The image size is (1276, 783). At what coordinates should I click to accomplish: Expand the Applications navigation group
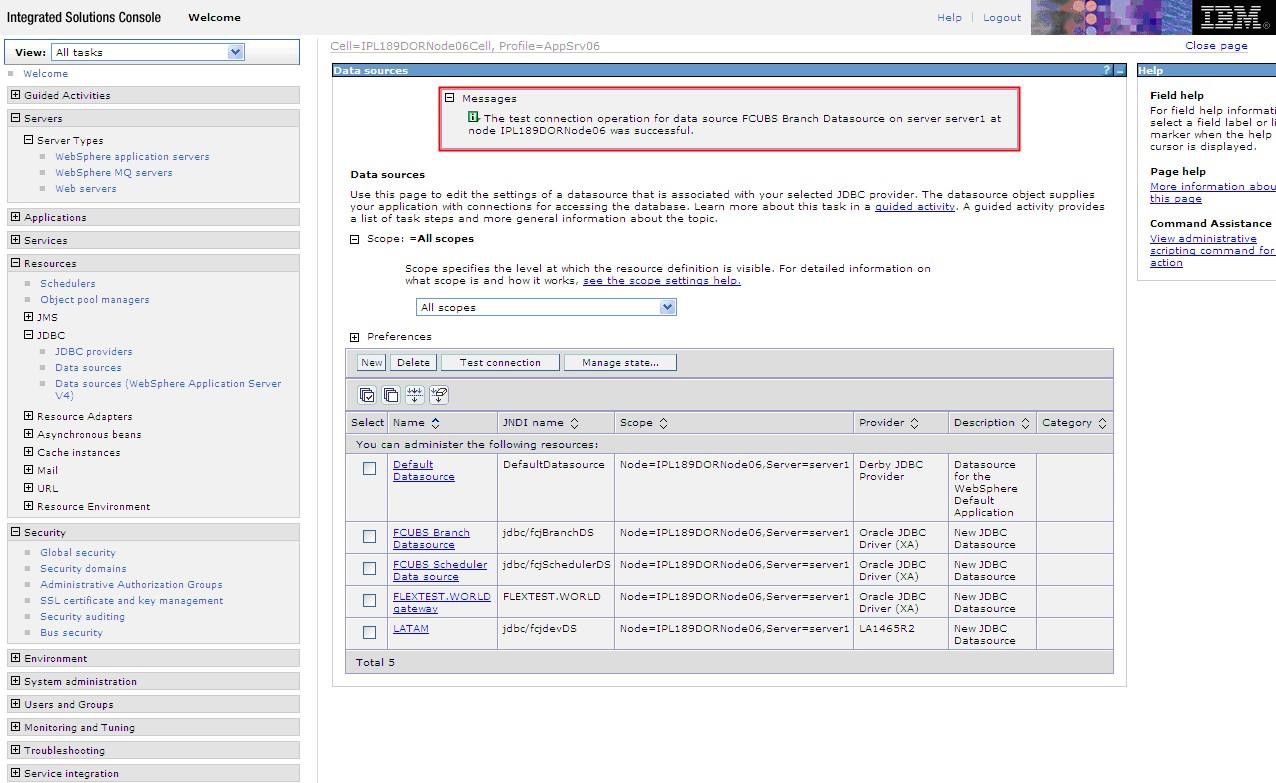15,217
